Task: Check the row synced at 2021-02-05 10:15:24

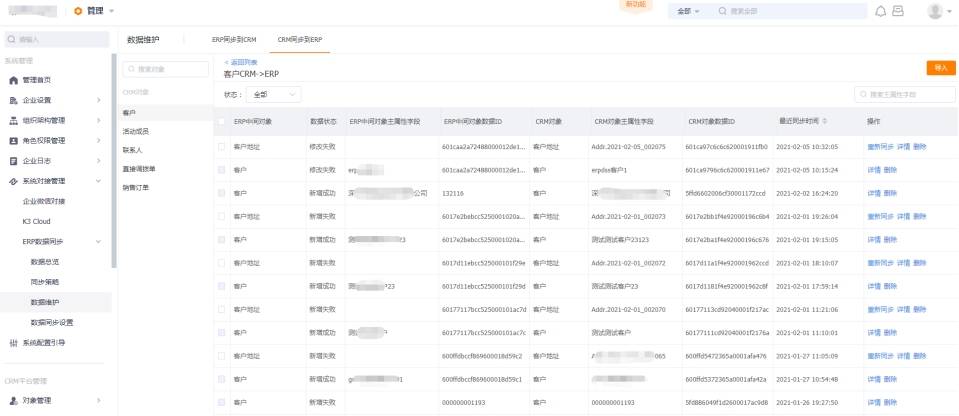Action: 221,170
